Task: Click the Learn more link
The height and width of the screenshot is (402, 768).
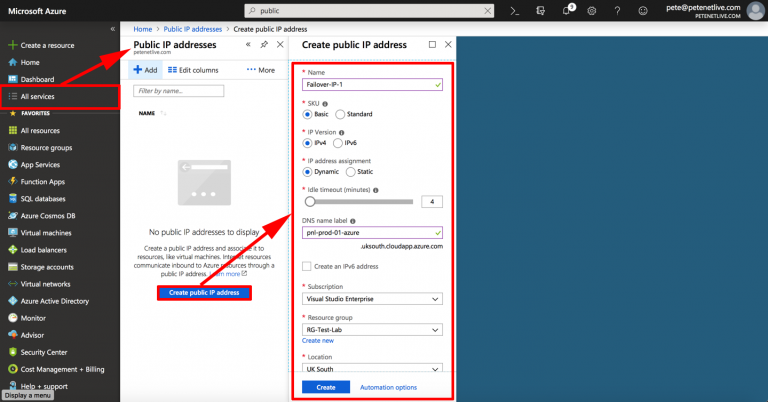Action: [228, 274]
